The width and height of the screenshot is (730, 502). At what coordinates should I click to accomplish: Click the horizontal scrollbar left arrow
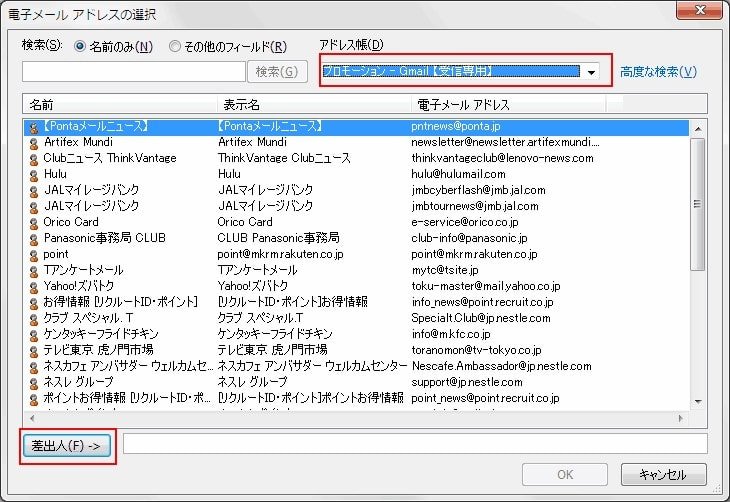pyautogui.click(x=32, y=418)
